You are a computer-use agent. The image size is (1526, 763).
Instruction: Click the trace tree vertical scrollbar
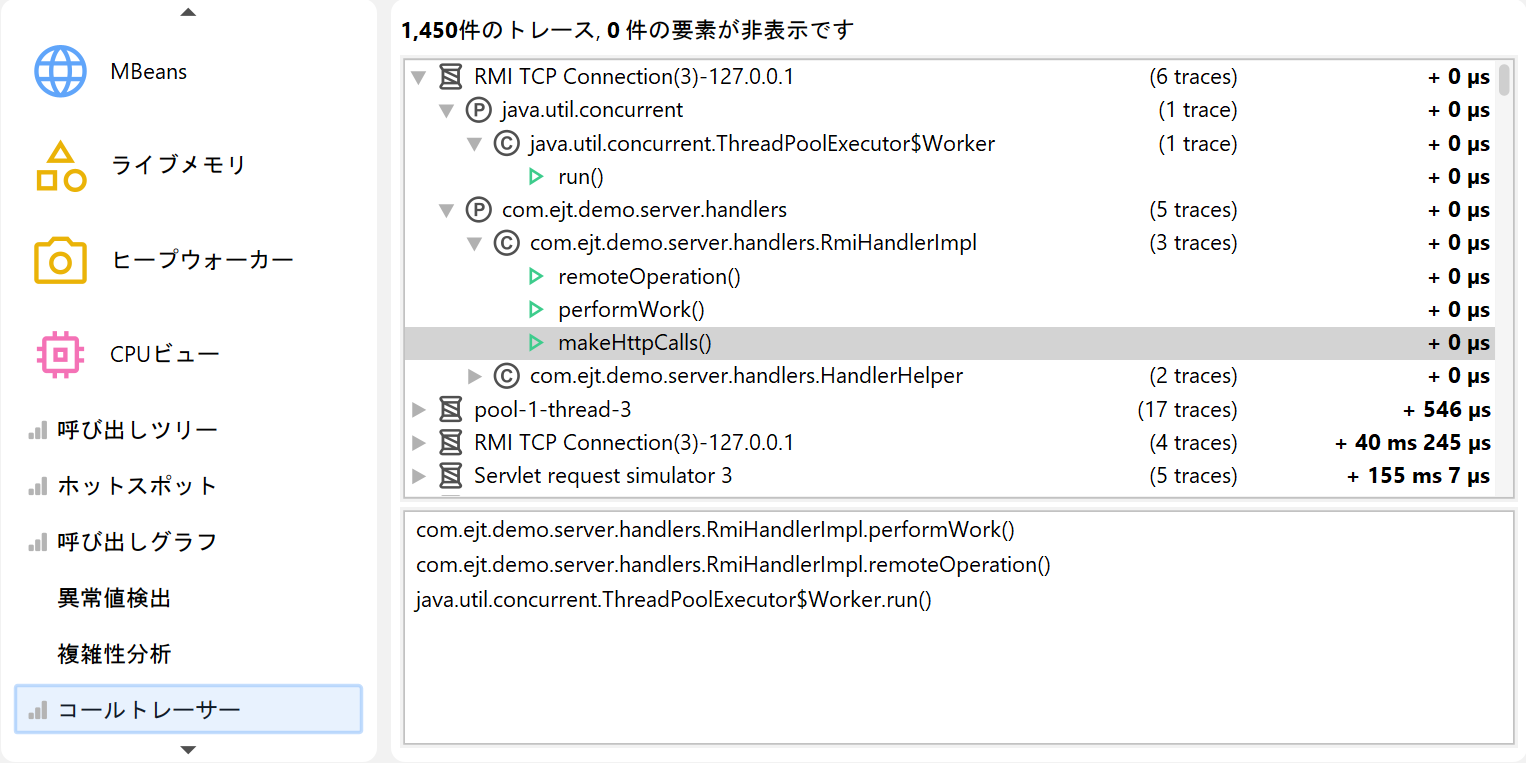(1505, 80)
